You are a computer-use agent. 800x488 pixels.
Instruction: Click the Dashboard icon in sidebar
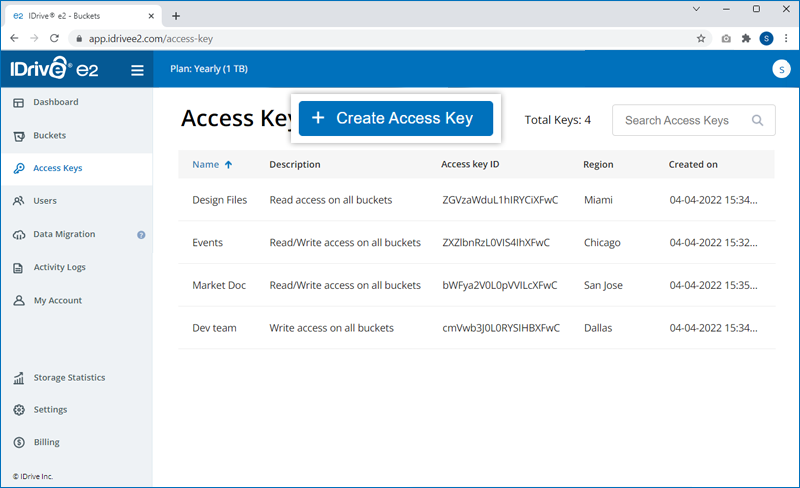(18, 103)
